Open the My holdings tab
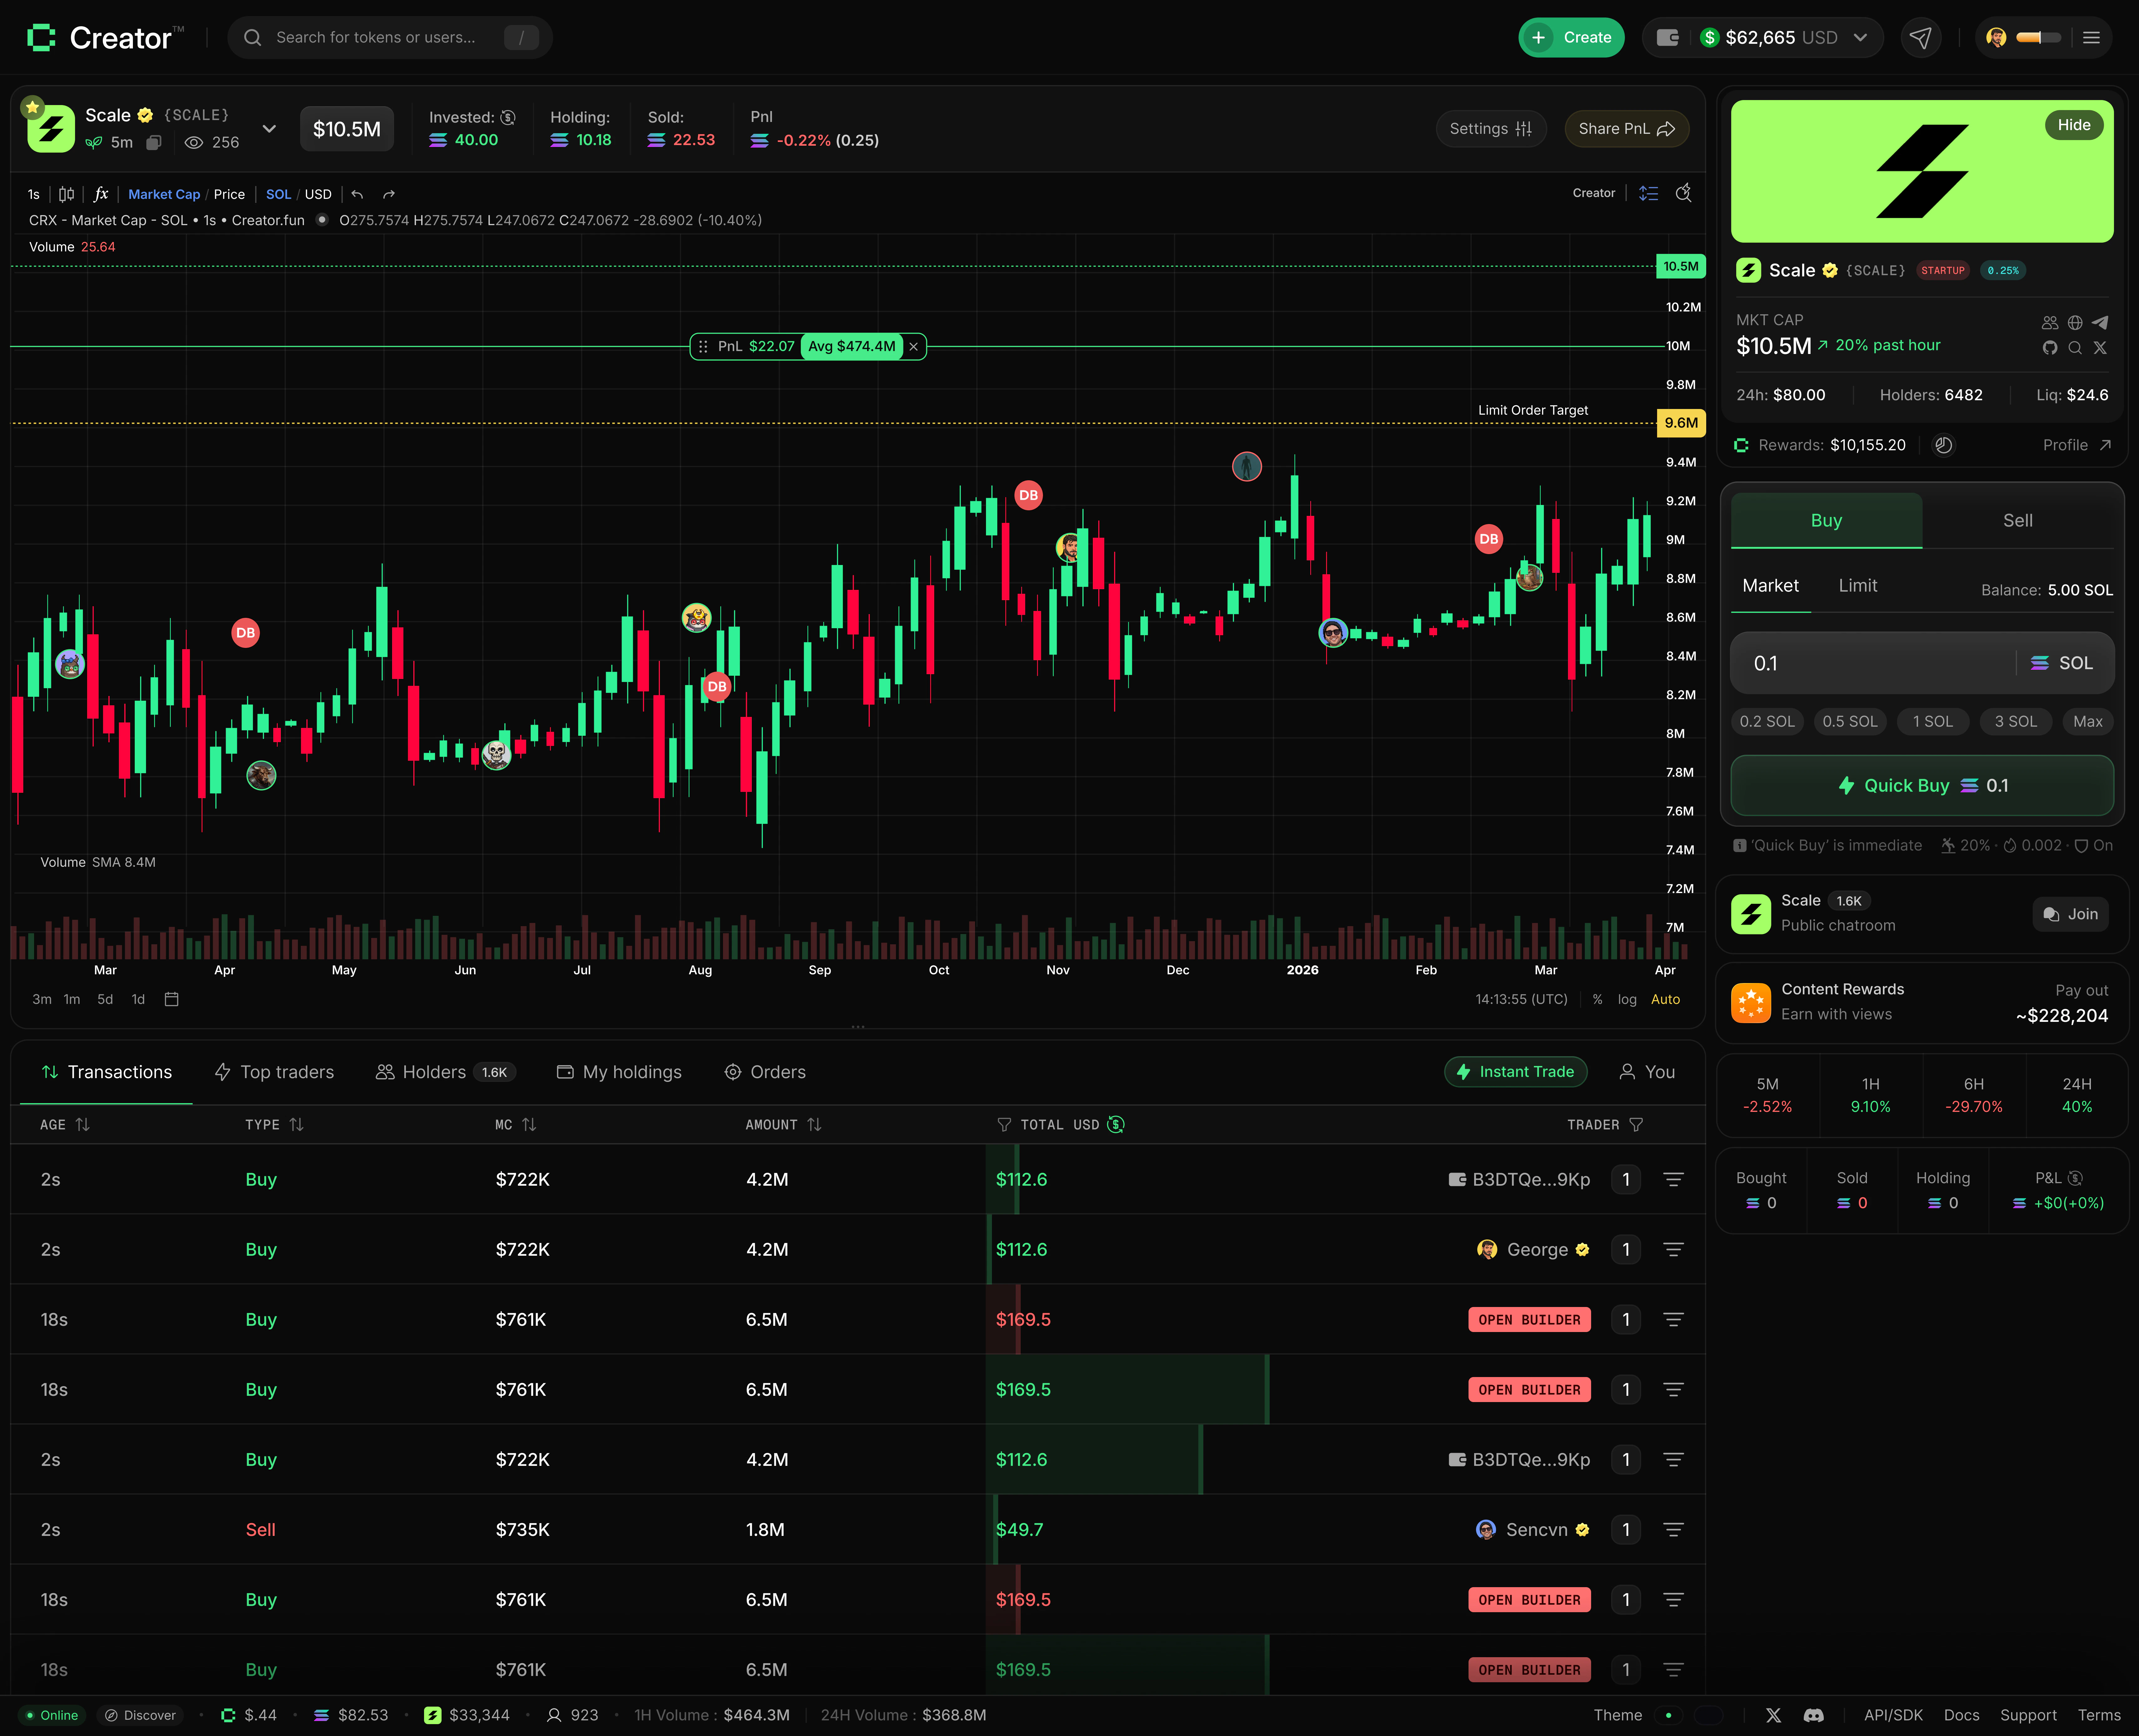The image size is (2139, 1736). tap(619, 1072)
